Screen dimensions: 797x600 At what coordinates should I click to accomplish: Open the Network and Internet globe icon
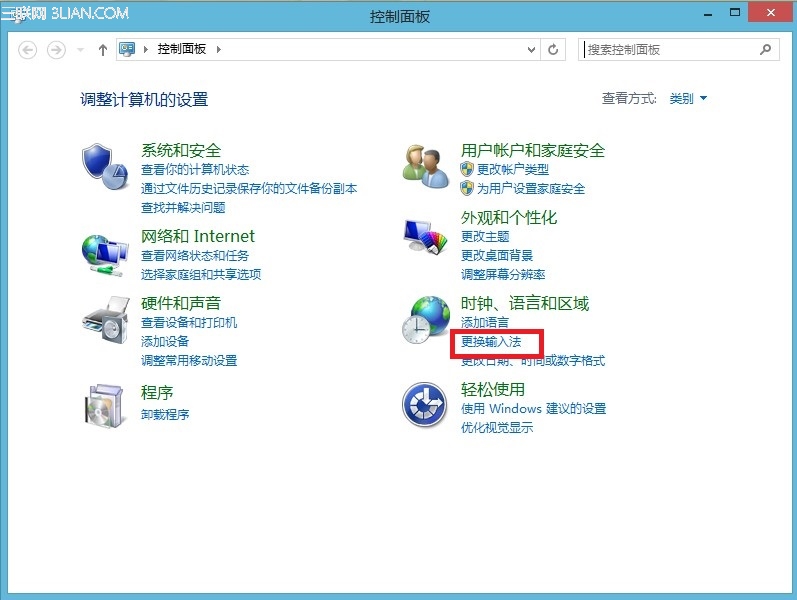point(105,255)
